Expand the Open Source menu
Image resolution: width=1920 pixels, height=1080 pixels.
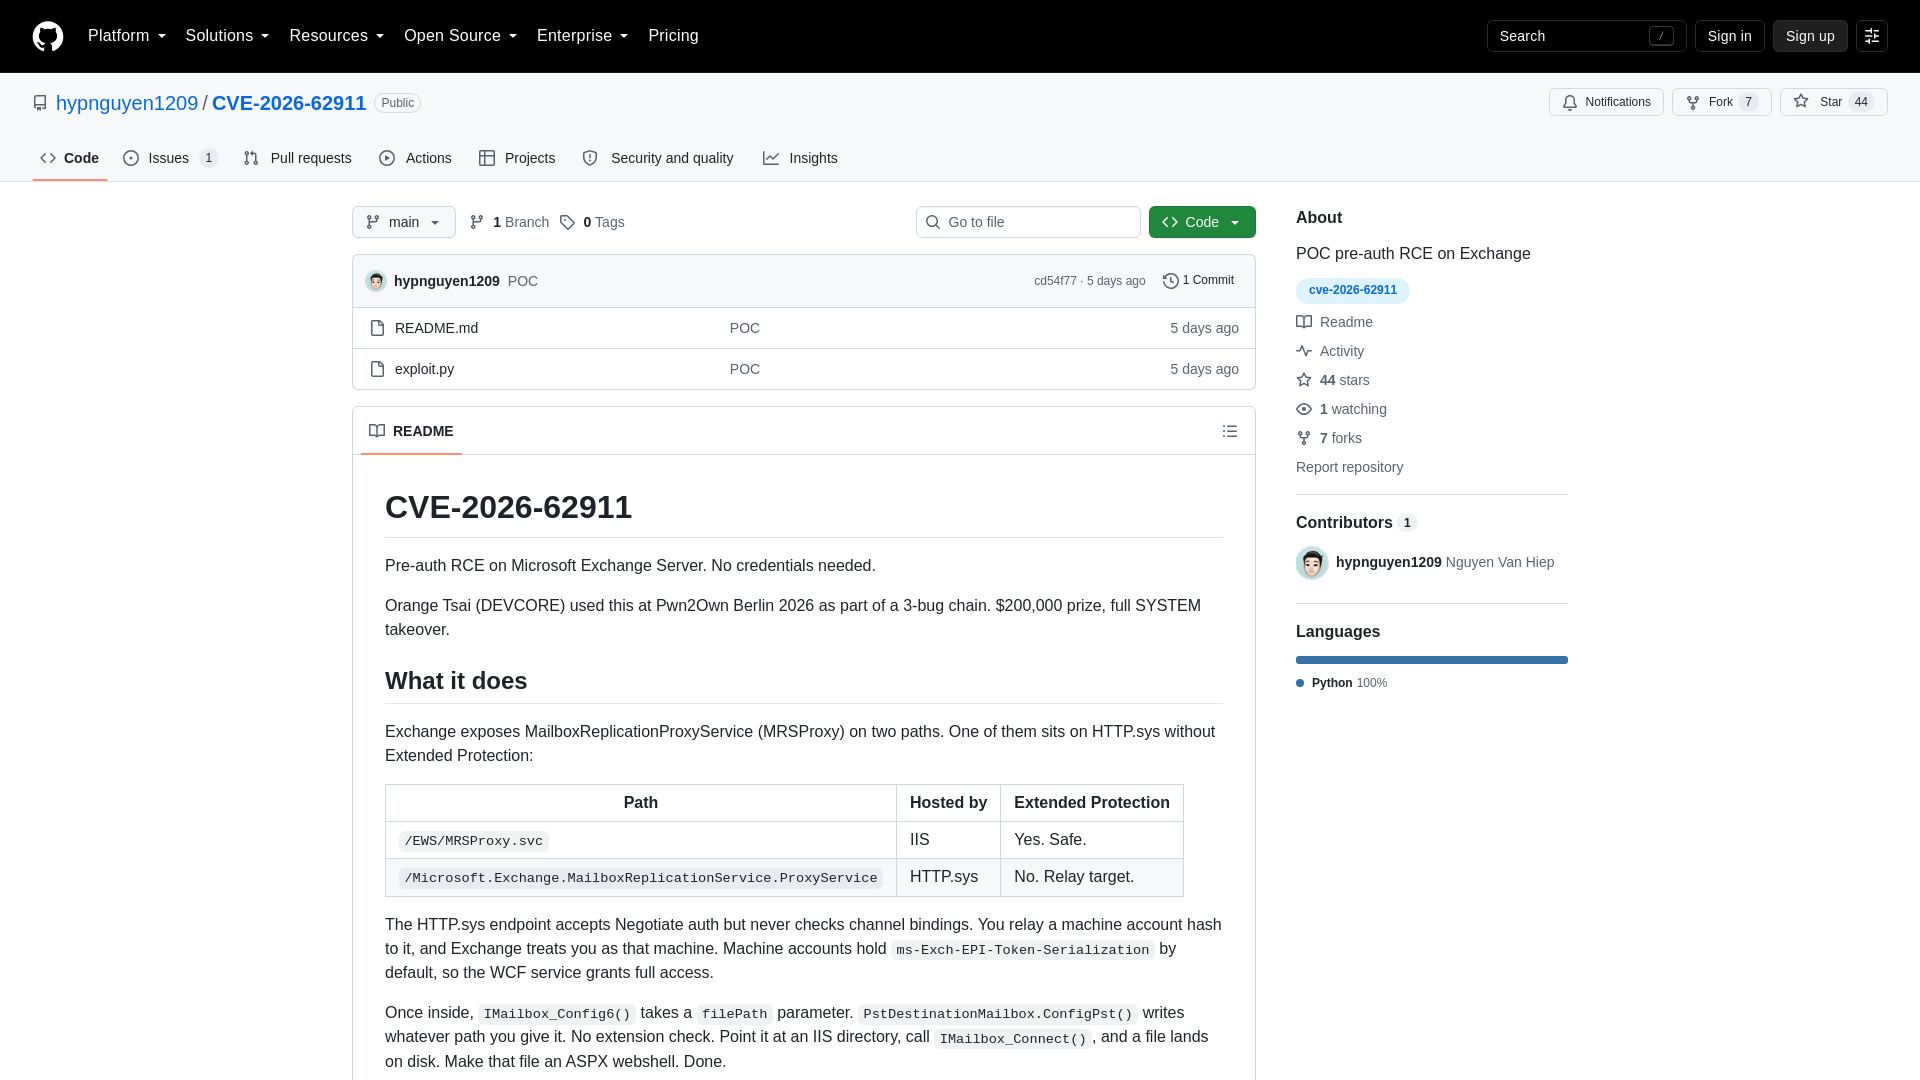tap(460, 36)
